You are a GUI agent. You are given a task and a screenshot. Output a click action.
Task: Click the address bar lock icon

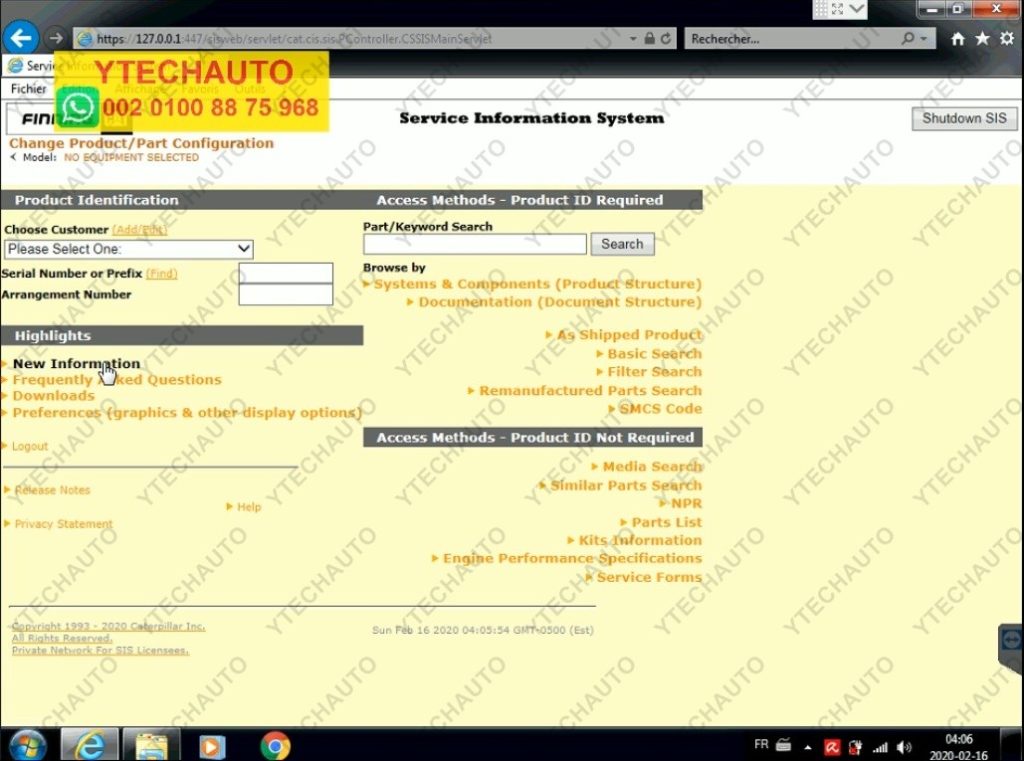649,39
